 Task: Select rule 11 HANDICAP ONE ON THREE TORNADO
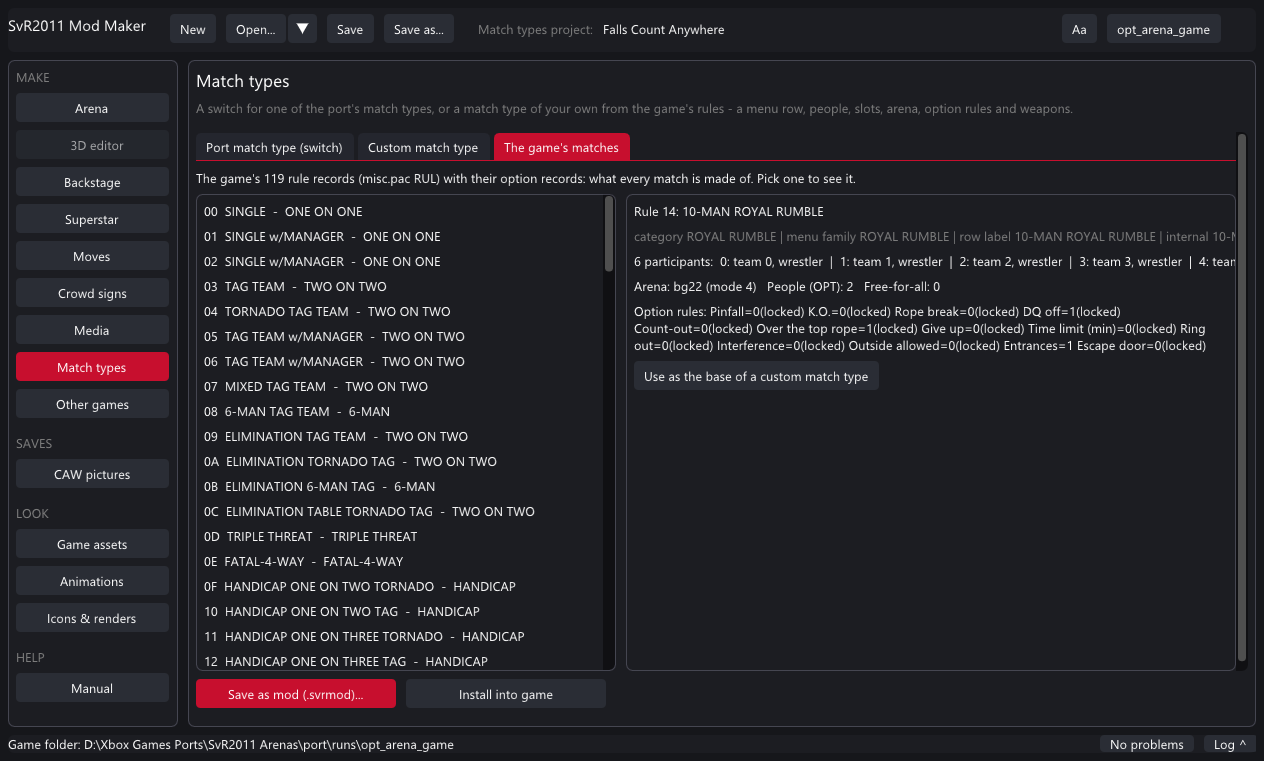pos(400,636)
